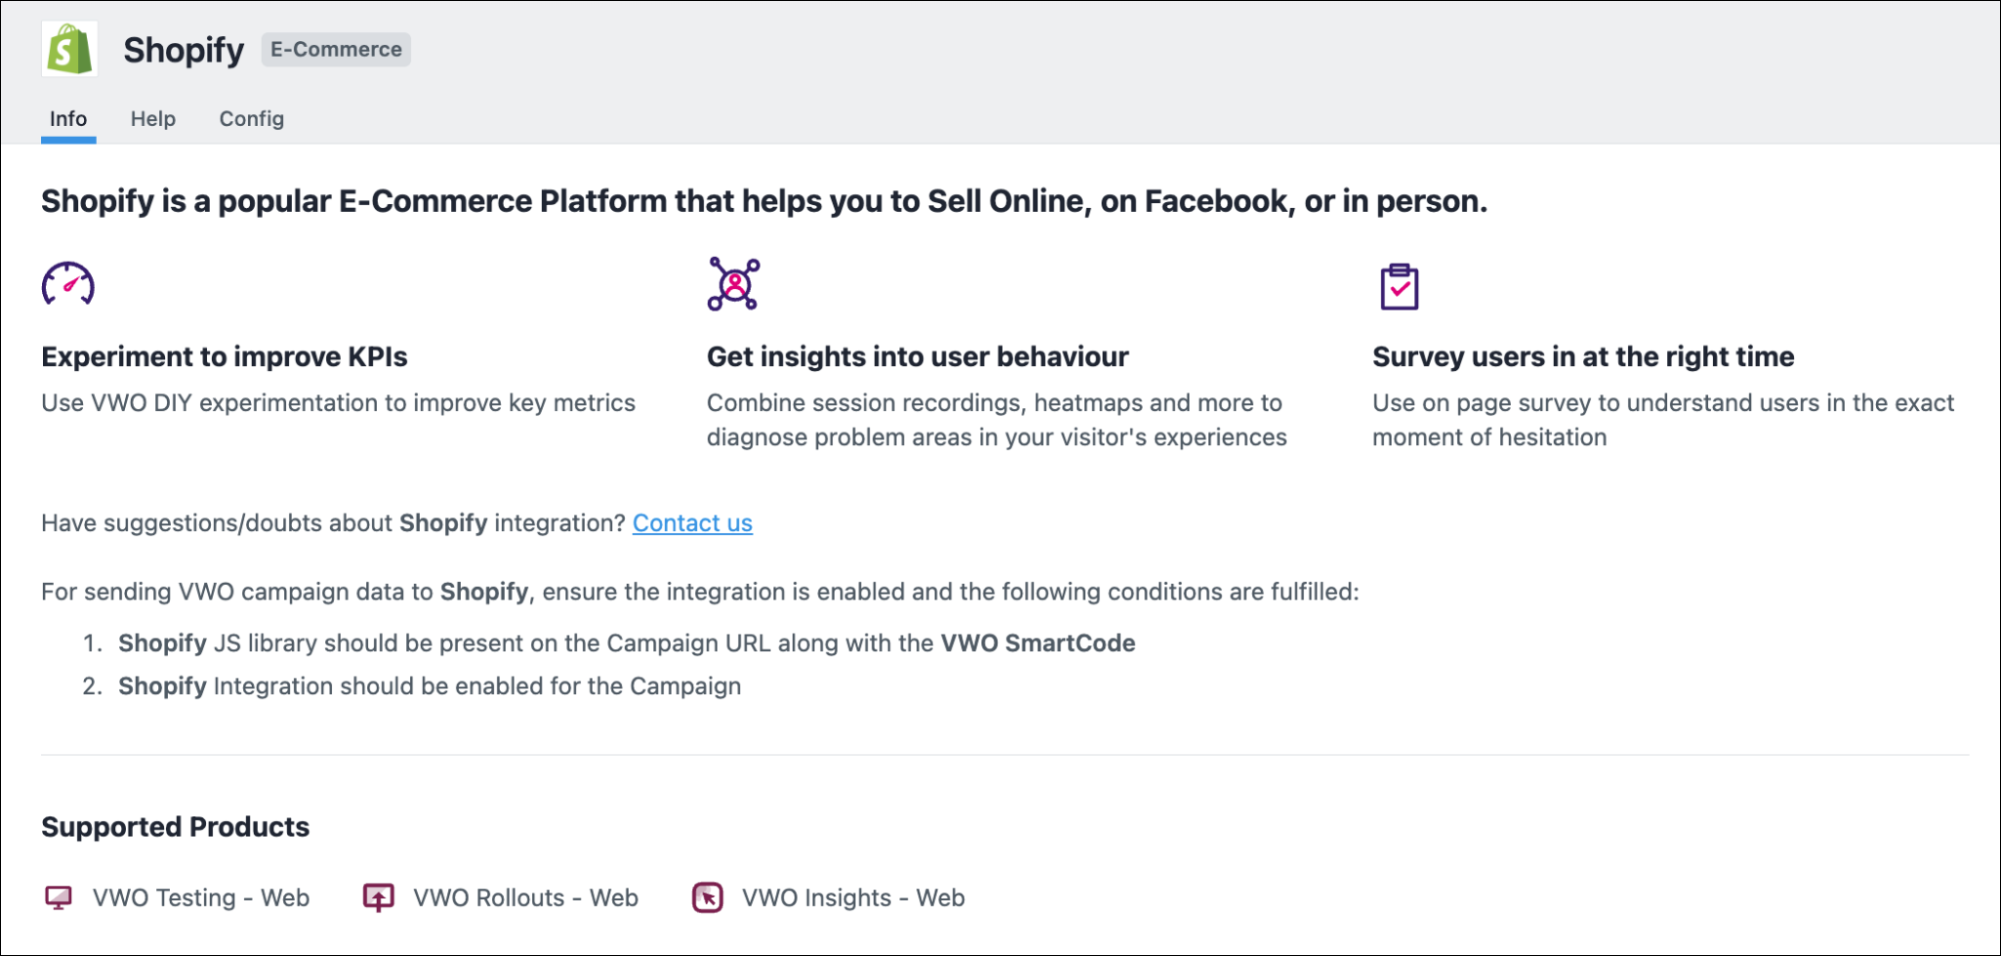Click the description starting 'Use on page survey to understand users'

pos(1663,420)
